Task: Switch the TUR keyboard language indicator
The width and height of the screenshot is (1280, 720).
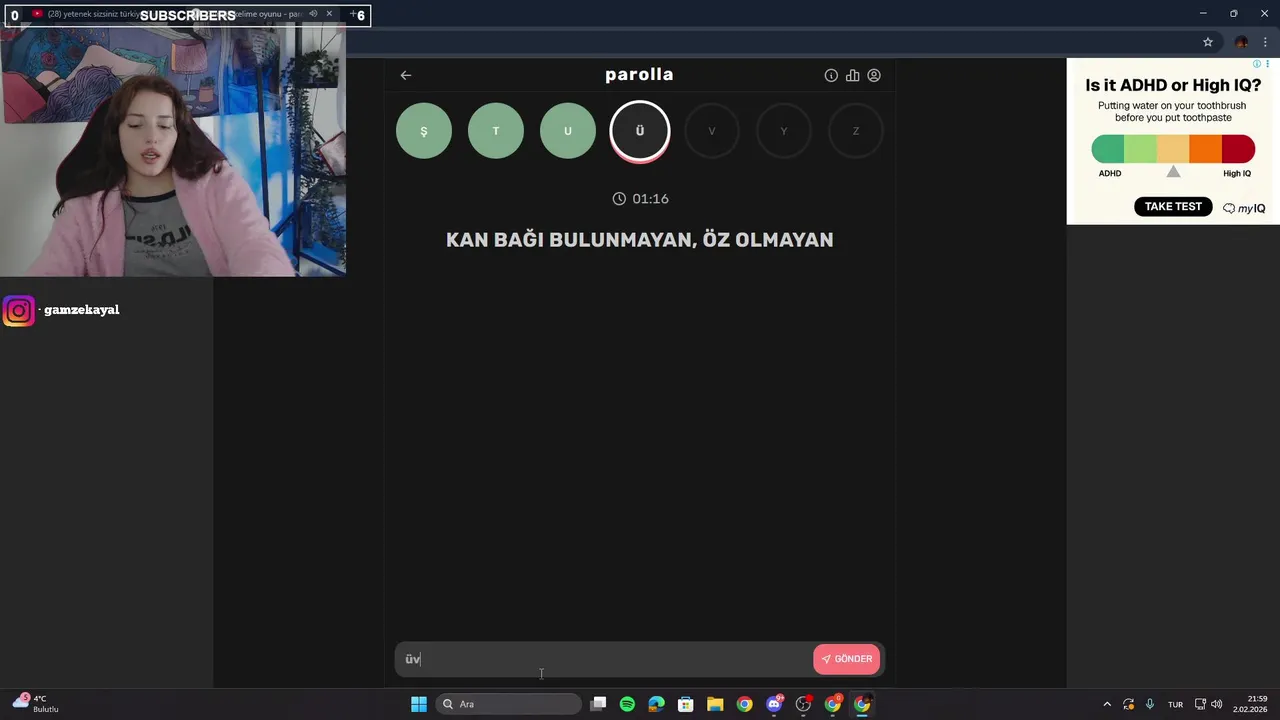Action: click(1176, 704)
